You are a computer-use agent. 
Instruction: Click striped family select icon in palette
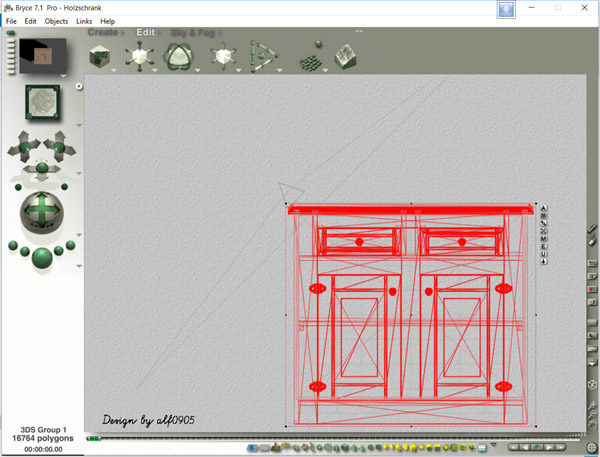[482, 447]
